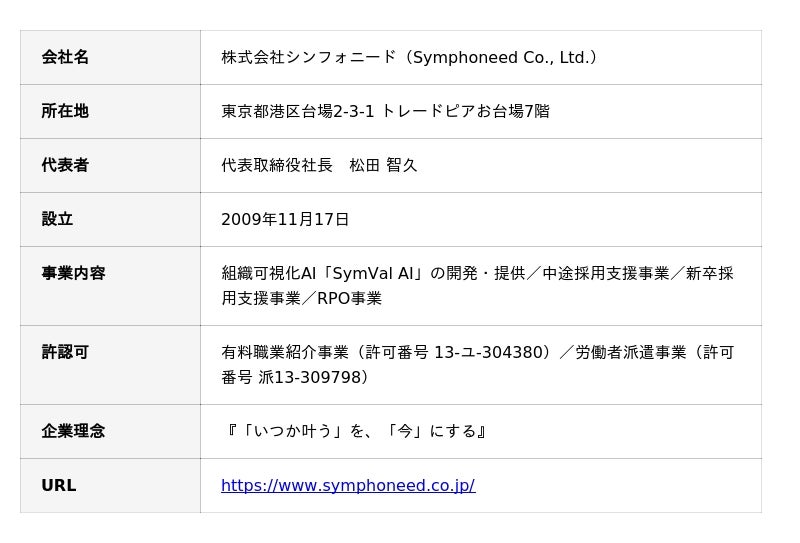
Task: Click 代表取締役社長 title text
Action: (x=277, y=165)
